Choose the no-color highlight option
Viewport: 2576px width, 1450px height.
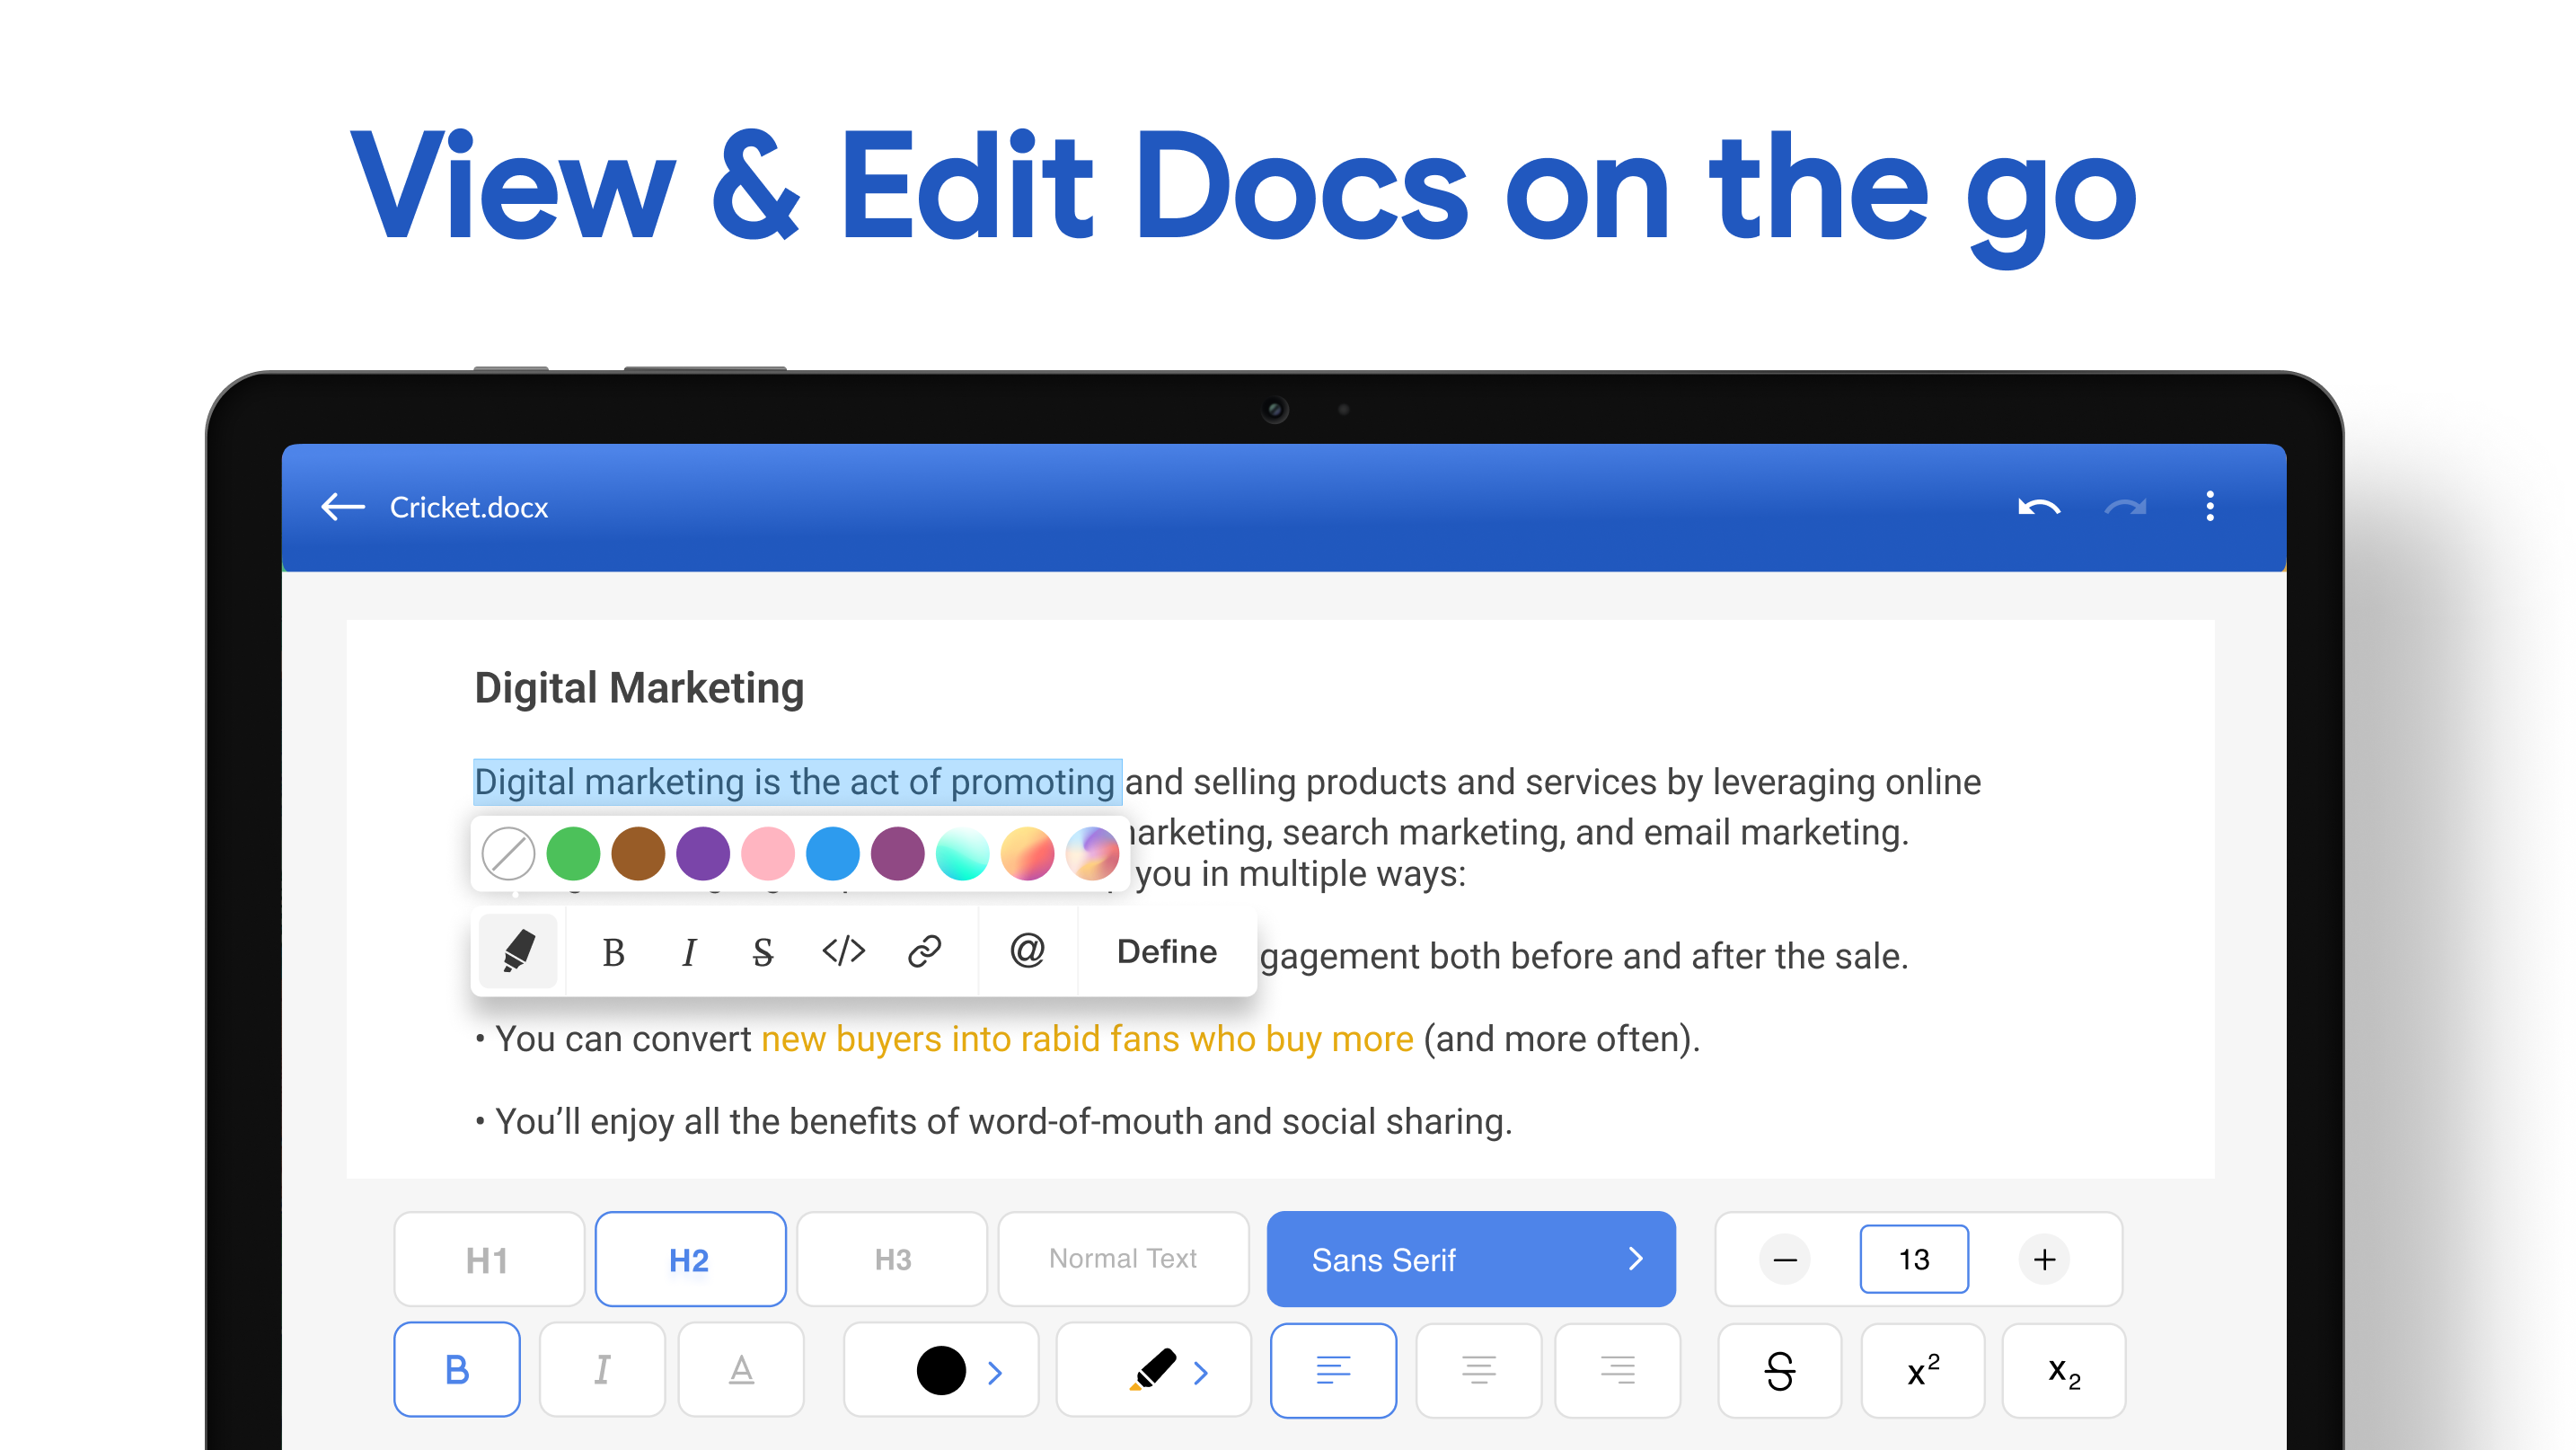(508, 854)
